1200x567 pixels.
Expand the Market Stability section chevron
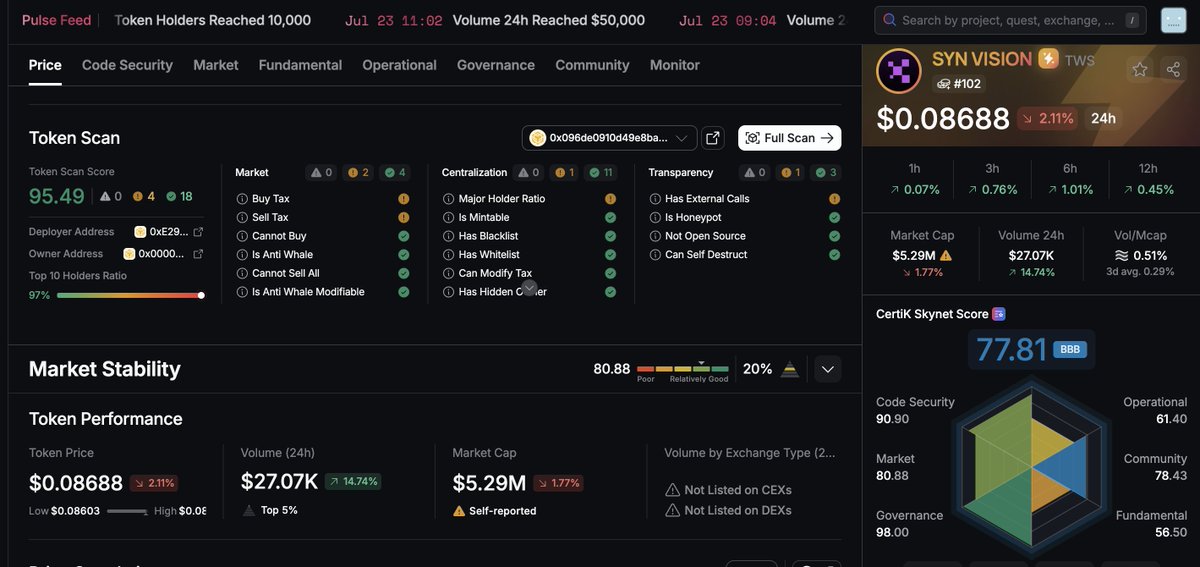[x=828, y=369]
